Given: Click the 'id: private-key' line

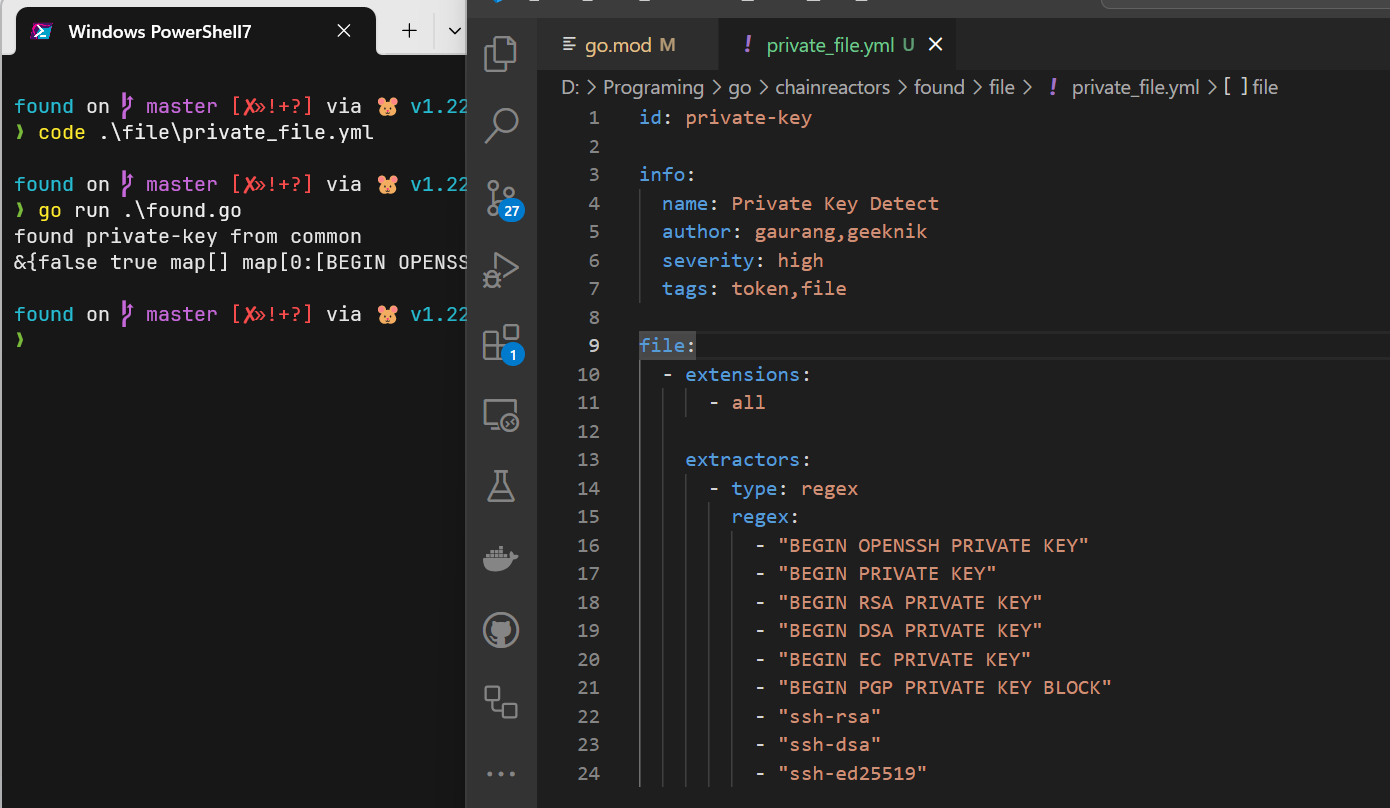Looking at the screenshot, I should point(725,118).
